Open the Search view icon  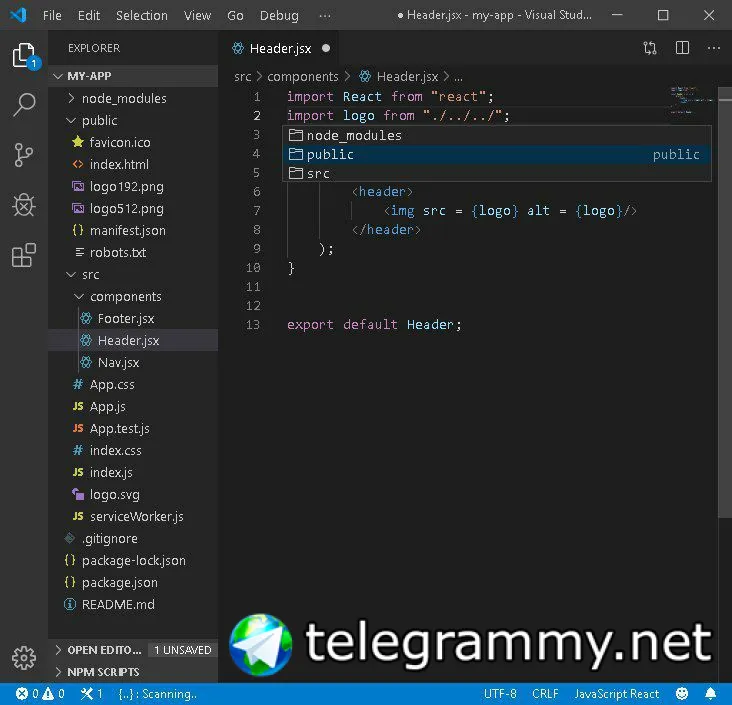tap(24, 105)
